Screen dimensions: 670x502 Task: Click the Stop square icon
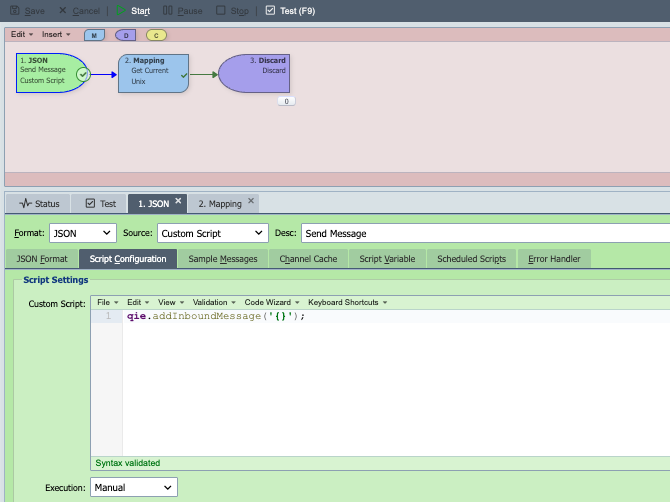click(x=220, y=10)
